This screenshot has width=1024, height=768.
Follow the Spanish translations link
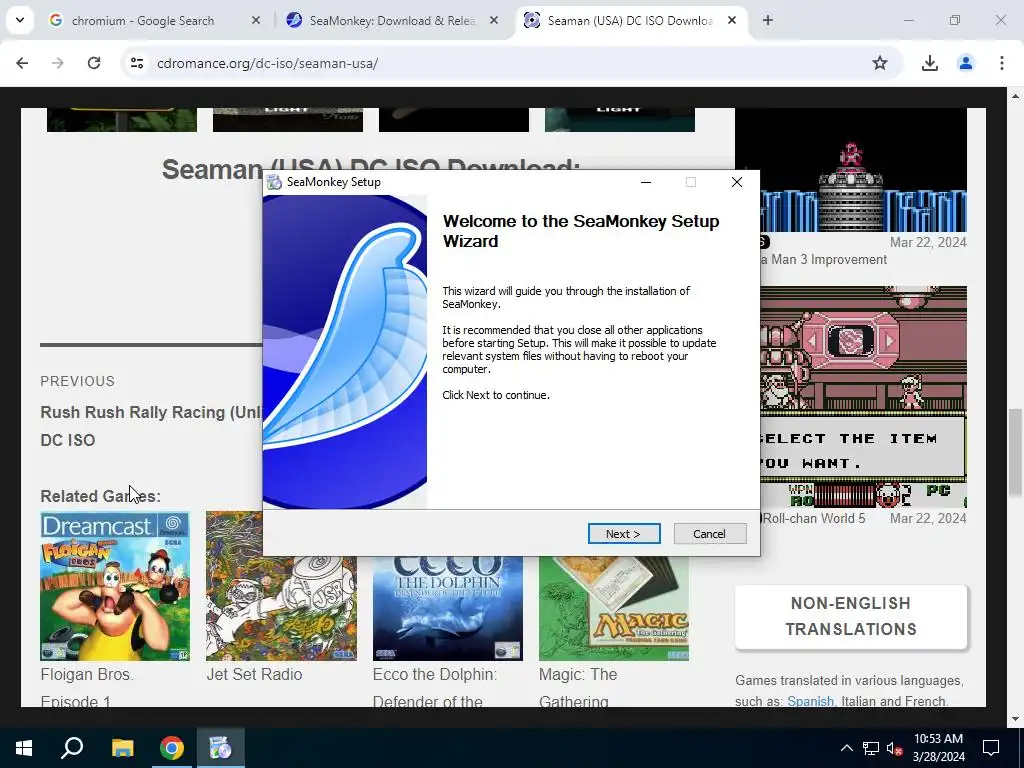(810, 701)
